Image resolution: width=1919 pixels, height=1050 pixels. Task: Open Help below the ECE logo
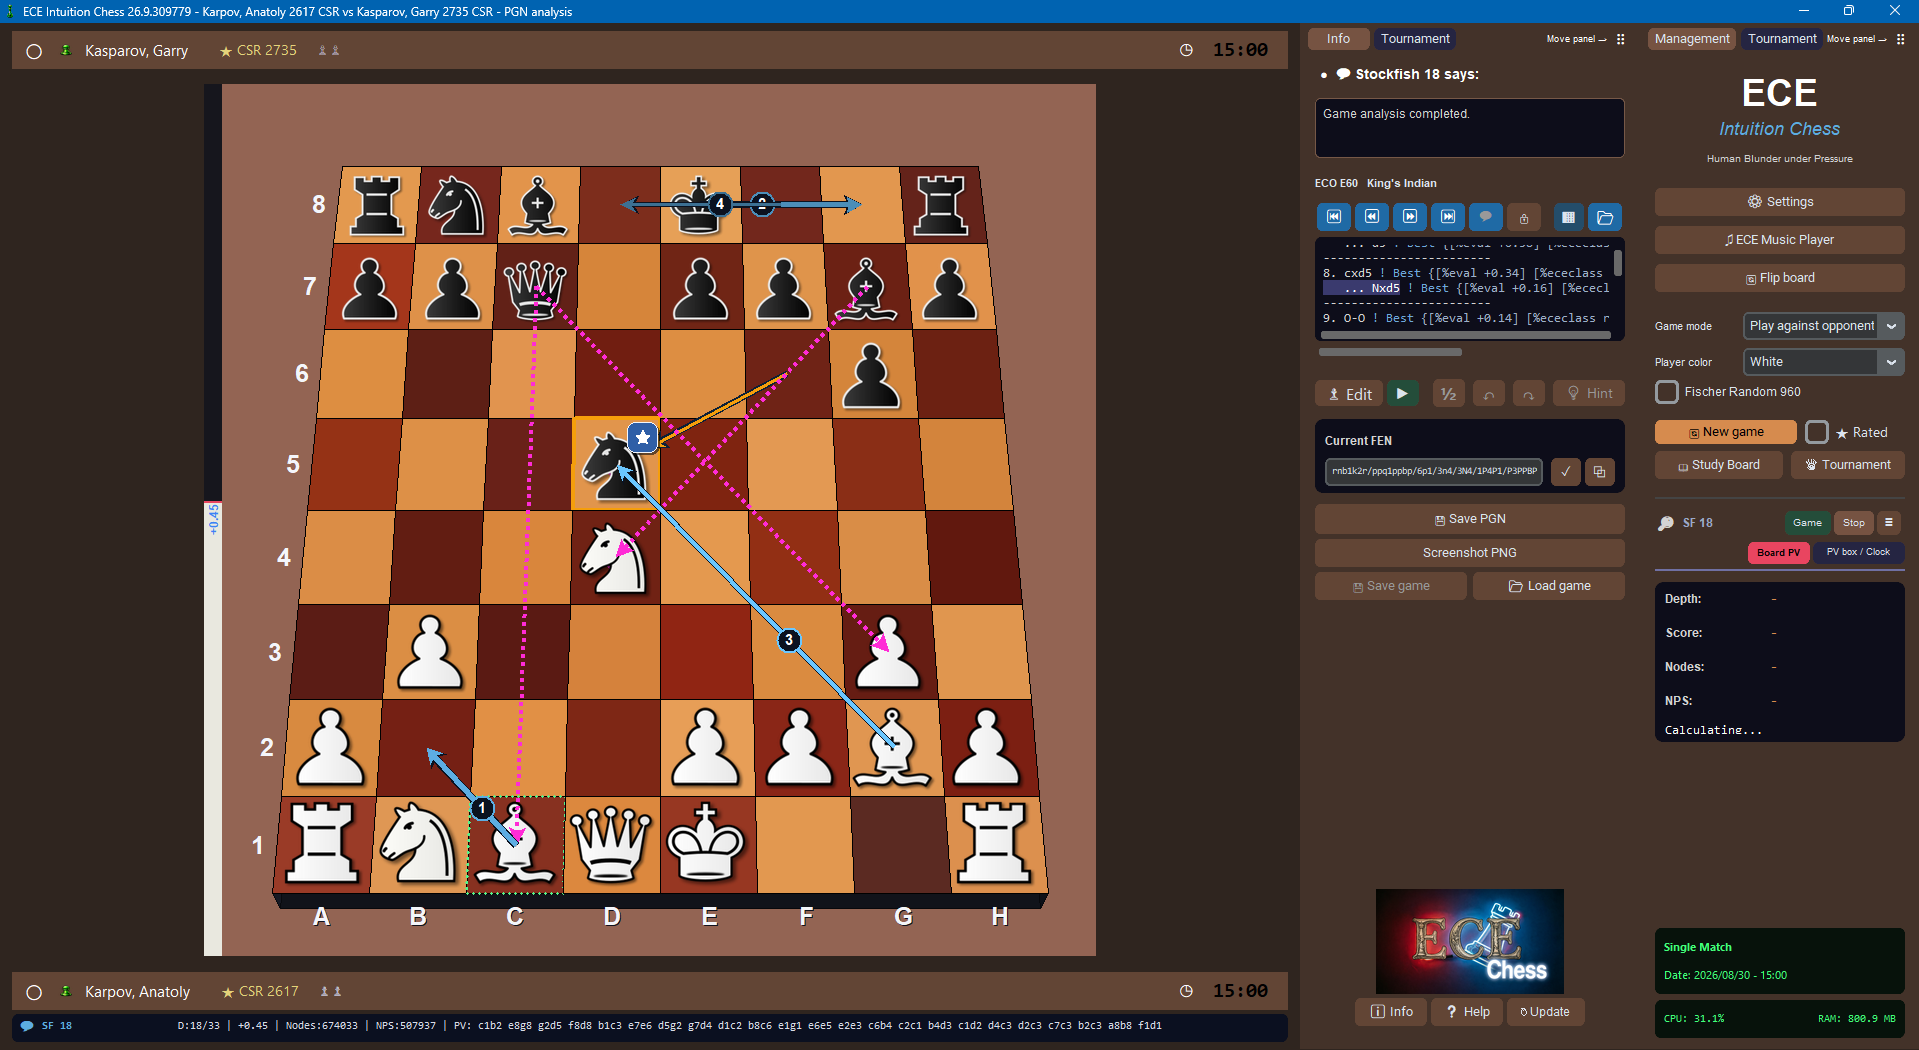pyautogui.click(x=1467, y=1012)
